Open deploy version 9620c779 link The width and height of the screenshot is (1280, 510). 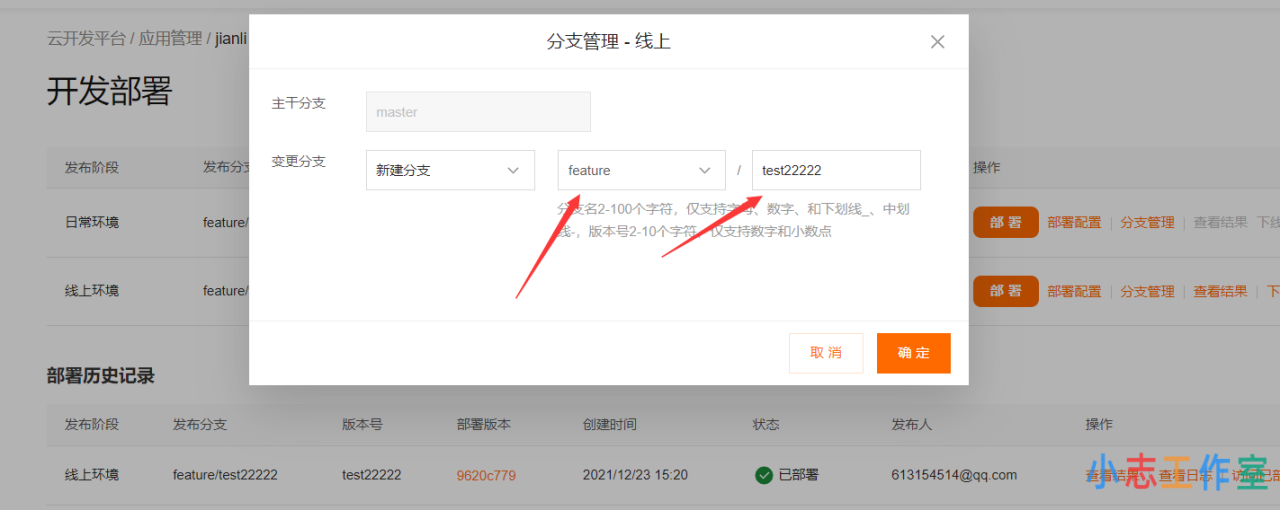point(486,475)
